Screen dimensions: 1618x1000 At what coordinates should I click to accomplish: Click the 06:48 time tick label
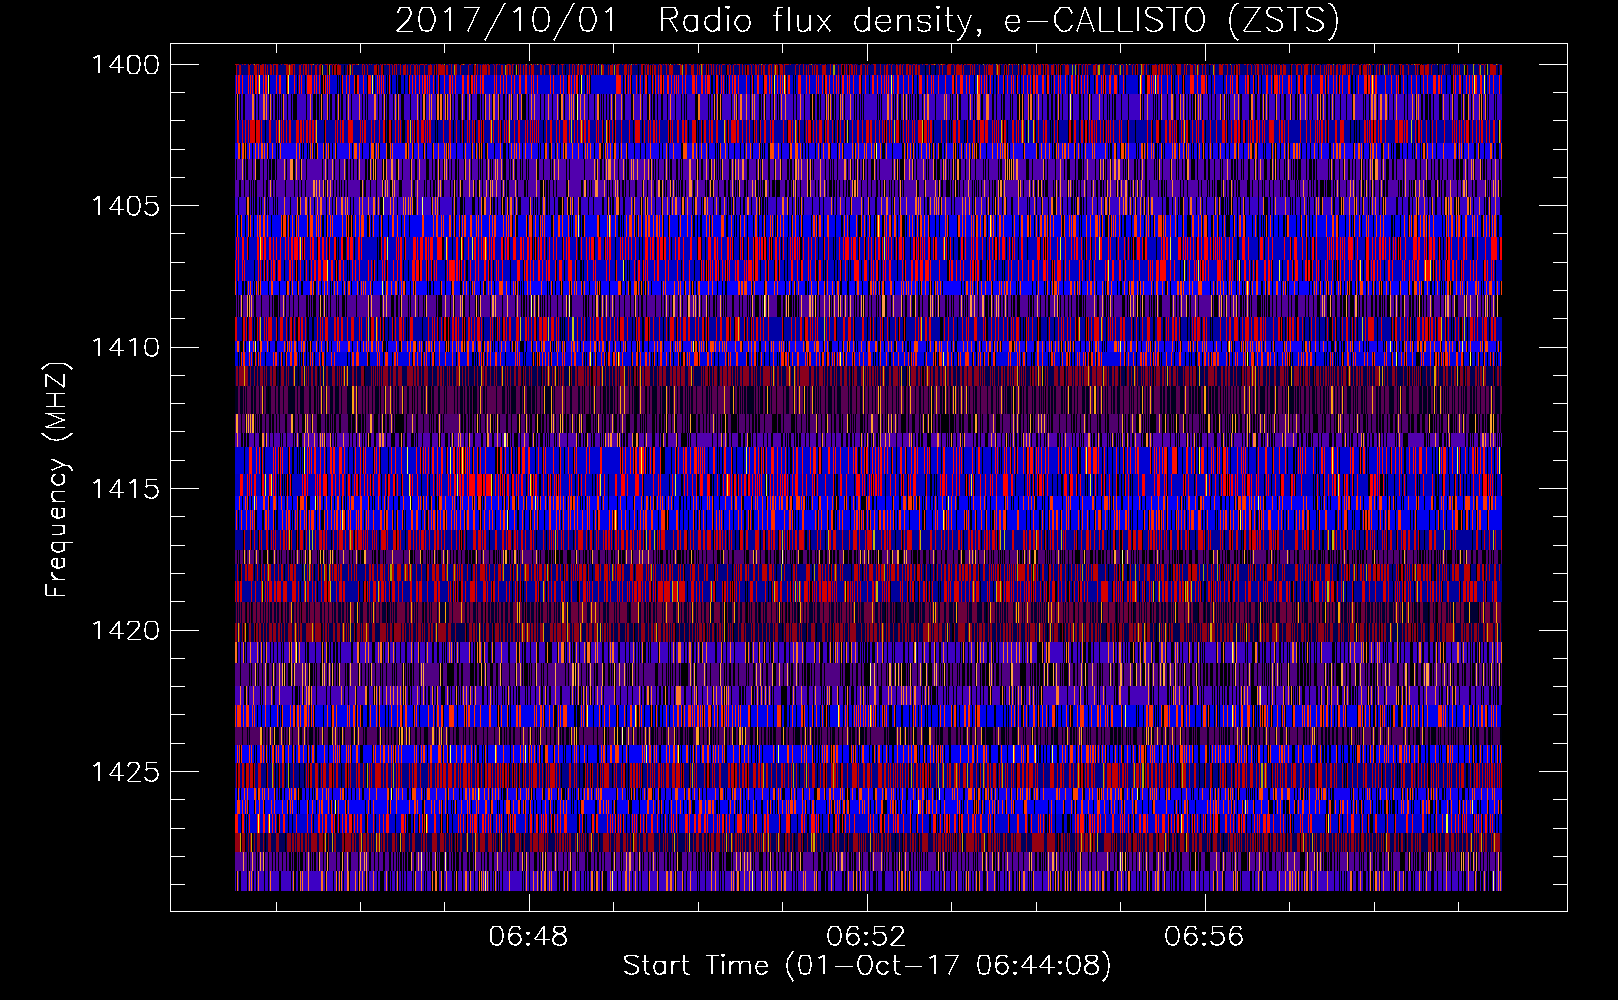click(x=528, y=937)
